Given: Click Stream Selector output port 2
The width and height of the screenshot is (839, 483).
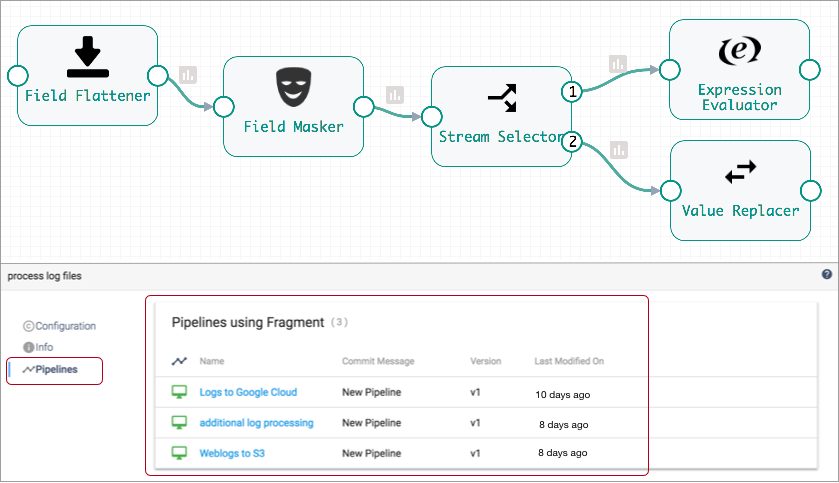Looking at the screenshot, I should 572,141.
